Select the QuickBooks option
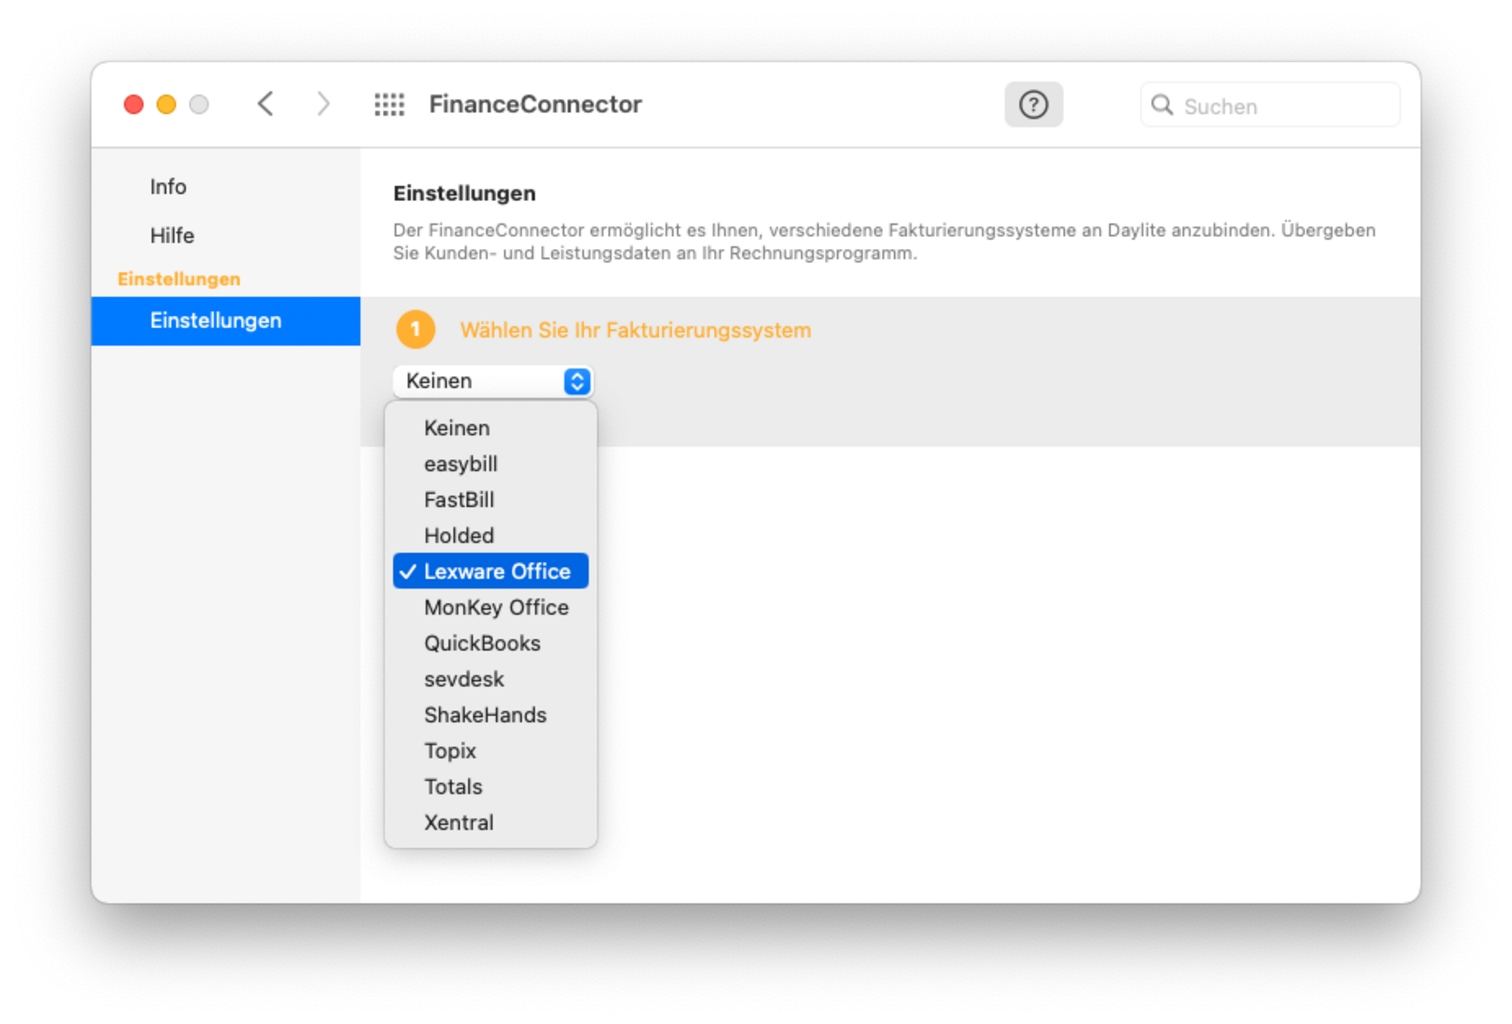This screenshot has width=1512, height=1024. [x=482, y=643]
